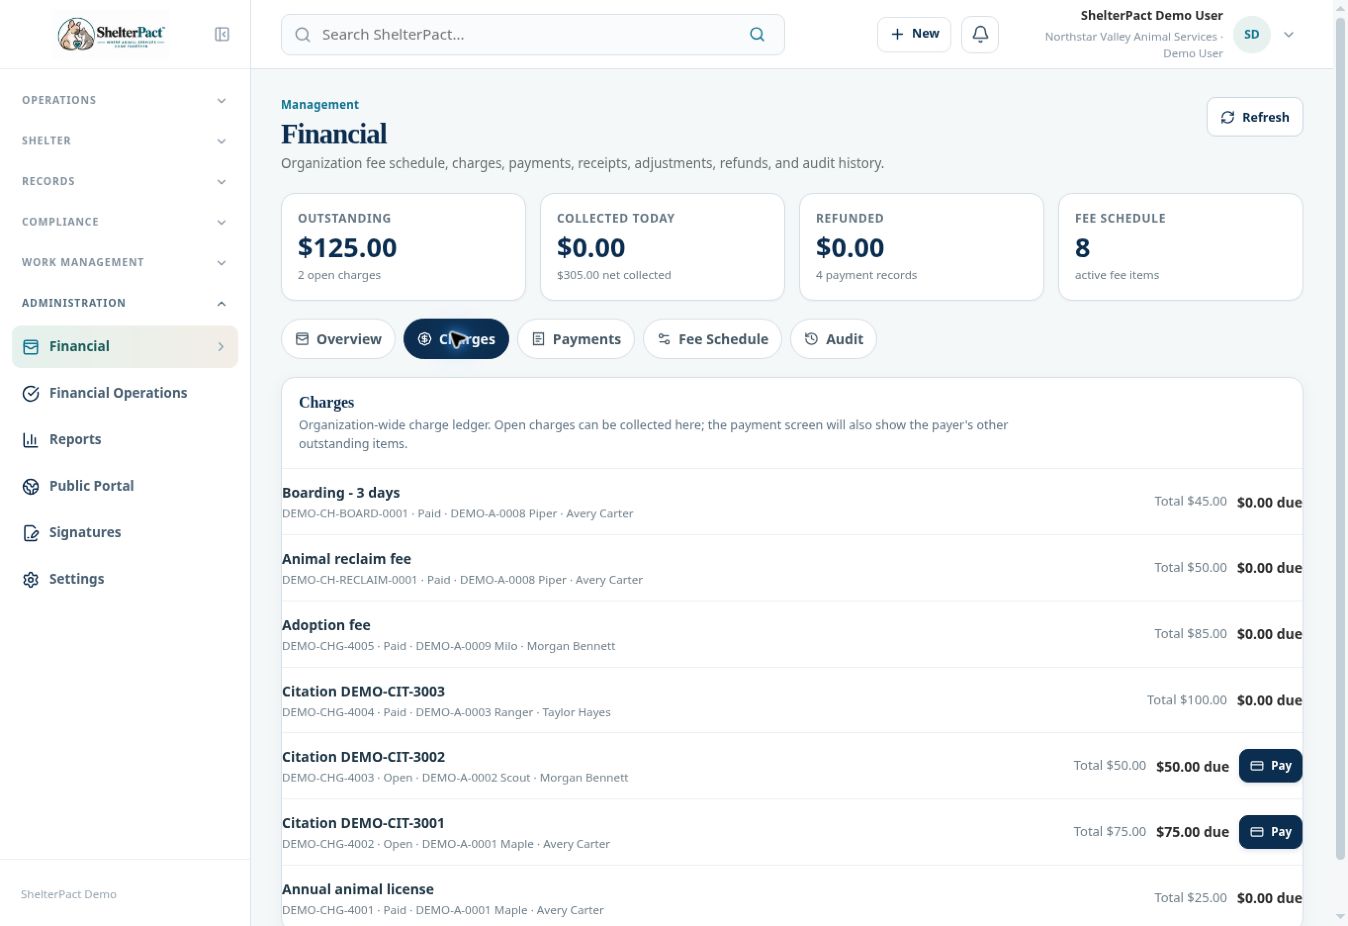Click the Refresh button

point(1255,117)
